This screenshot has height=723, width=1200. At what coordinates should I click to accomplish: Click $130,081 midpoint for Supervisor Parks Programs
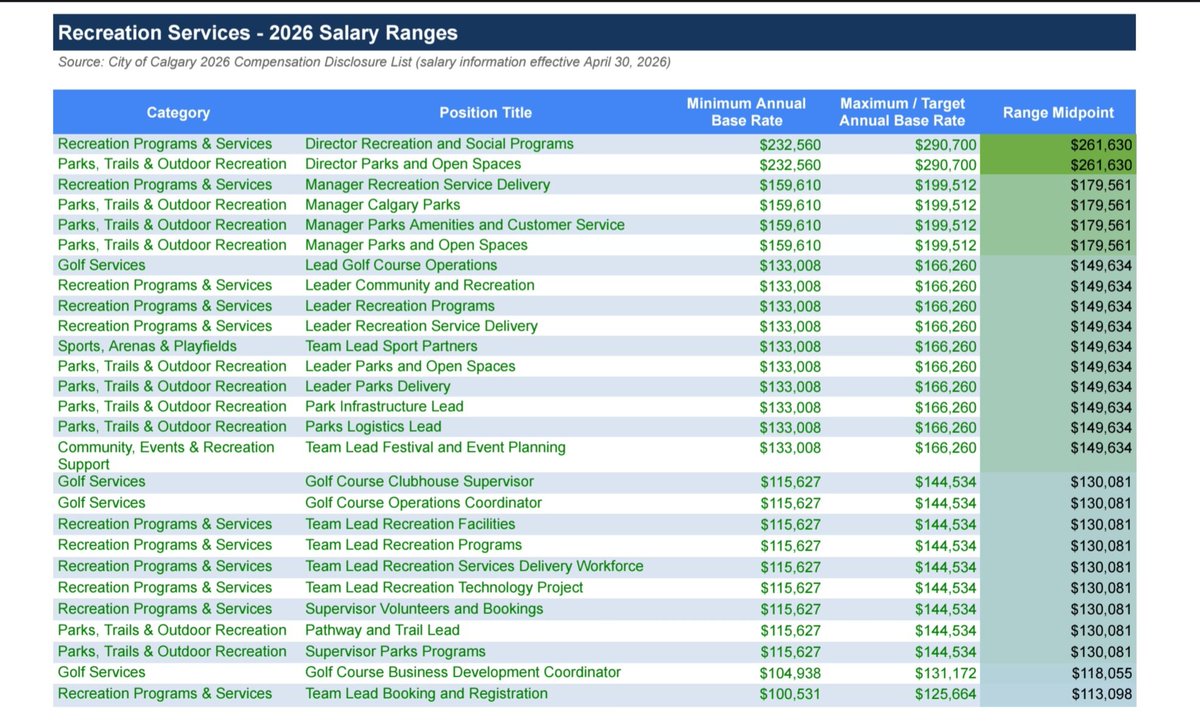pos(1101,651)
